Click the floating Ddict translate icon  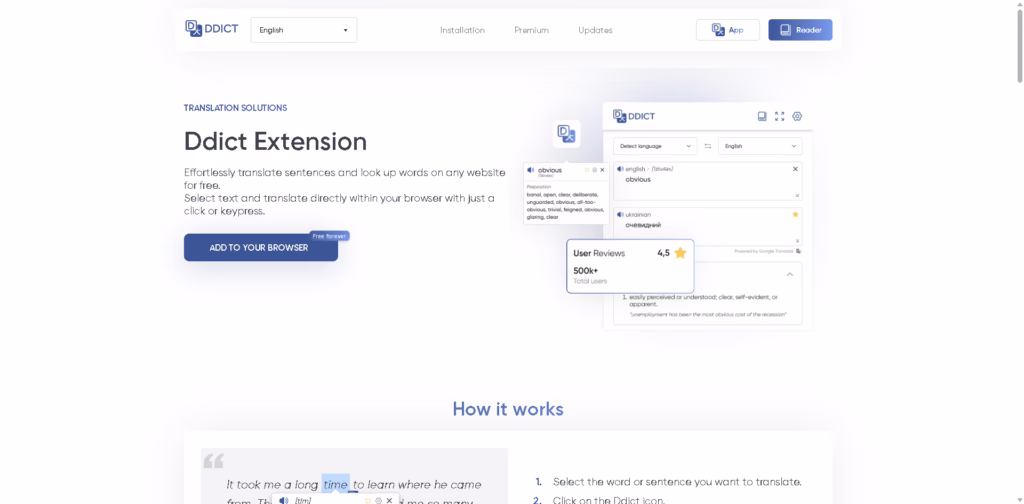click(x=567, y=133)
